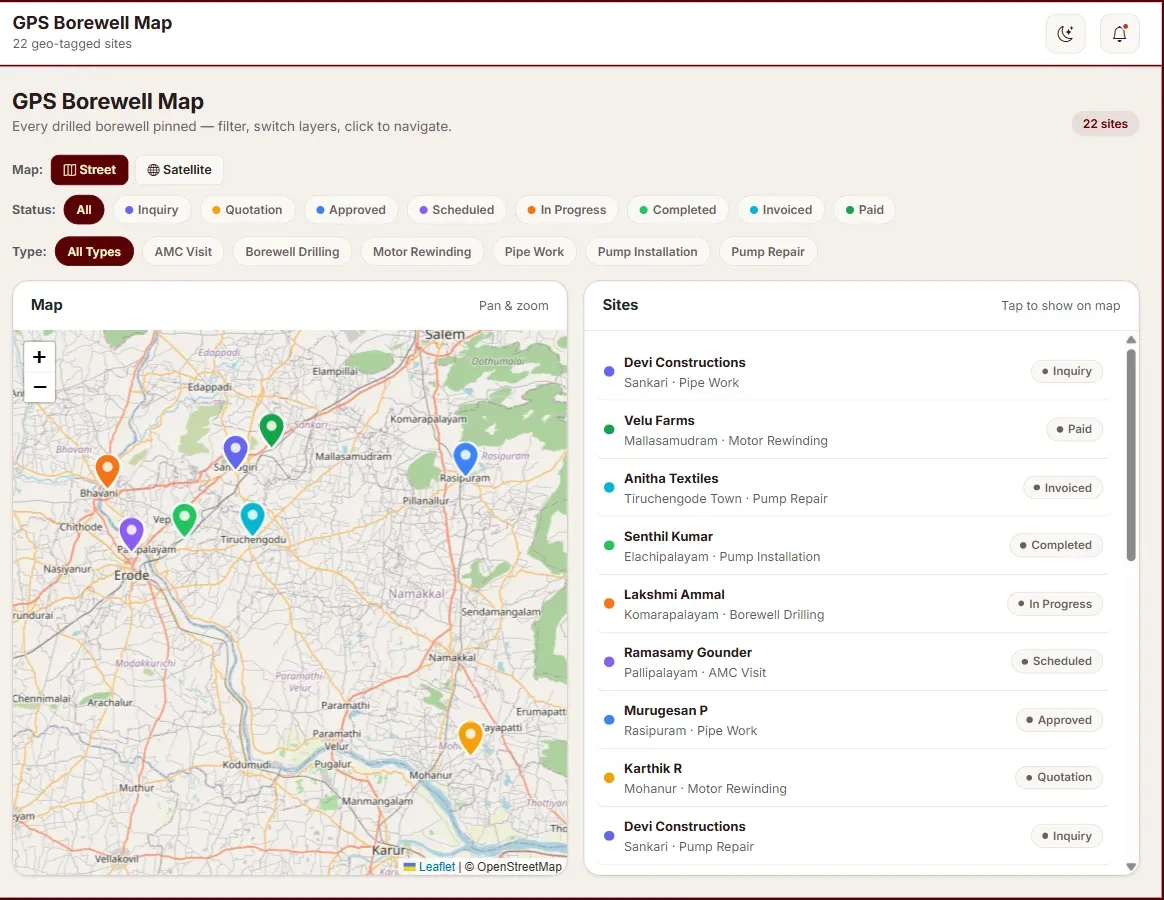1164x900 pixels.
Task: Select the All status filter
Action: click(84, 209)
